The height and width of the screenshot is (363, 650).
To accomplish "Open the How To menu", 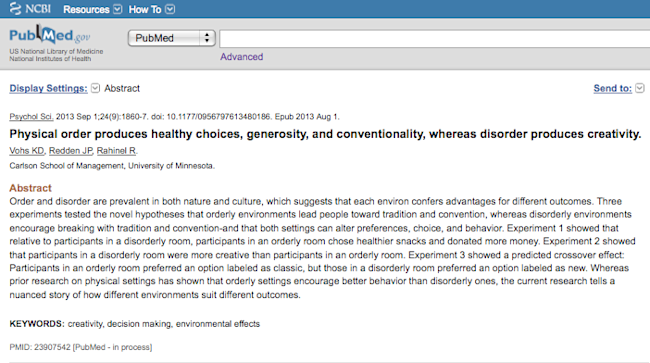I will [x=145, y=10].
